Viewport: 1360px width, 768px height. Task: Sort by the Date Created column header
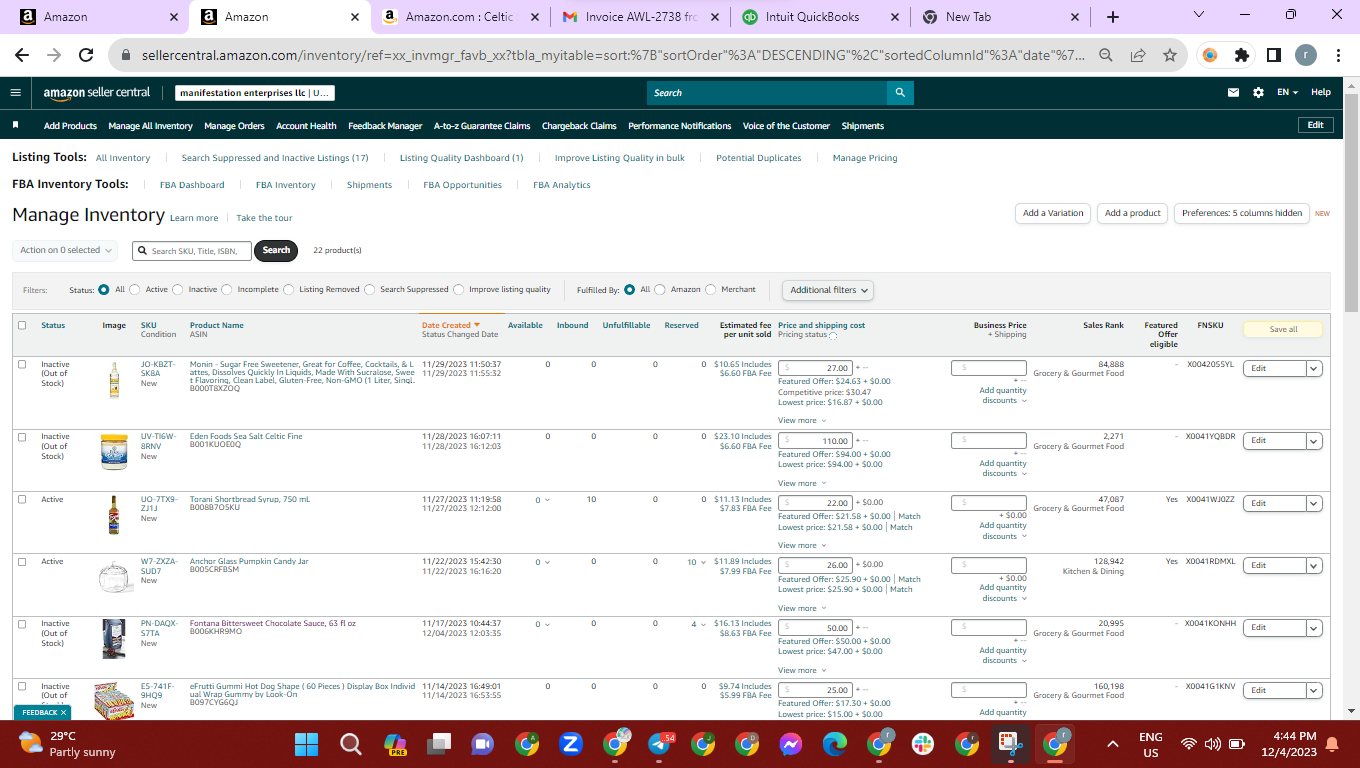451,325
